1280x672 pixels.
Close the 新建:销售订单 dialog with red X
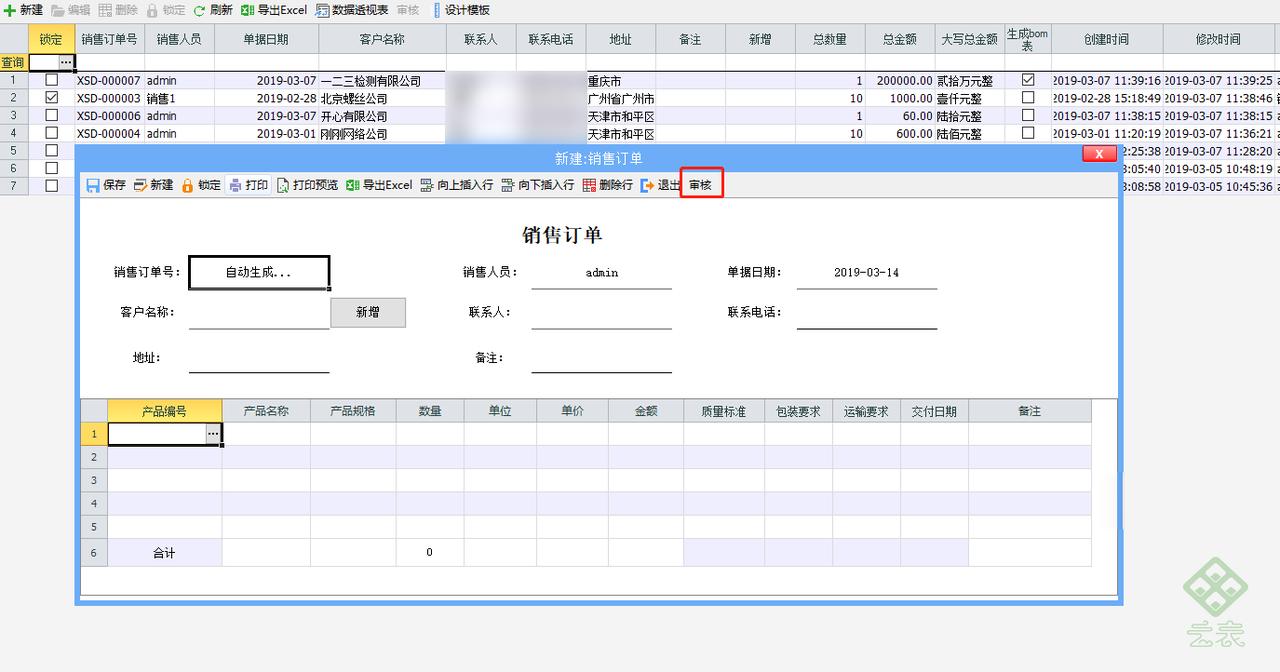coord(1099,153)
